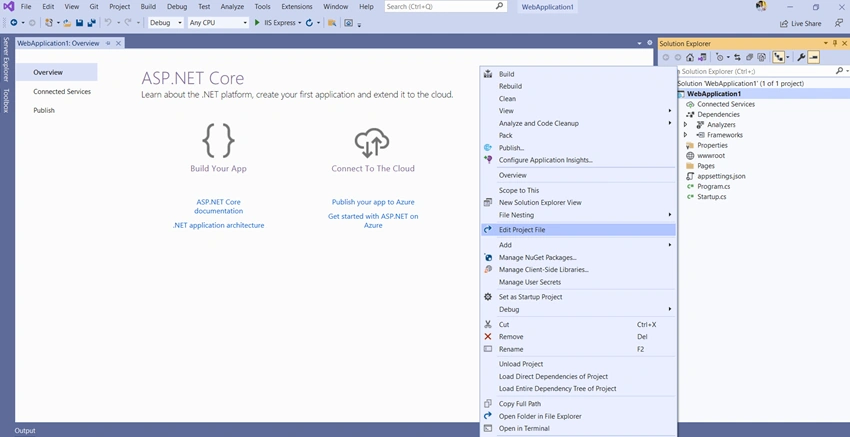The height and width of the screenshot is (437, 850).
Task: Open Solution Explorer search options dropdown
Action: pos(847,71)
